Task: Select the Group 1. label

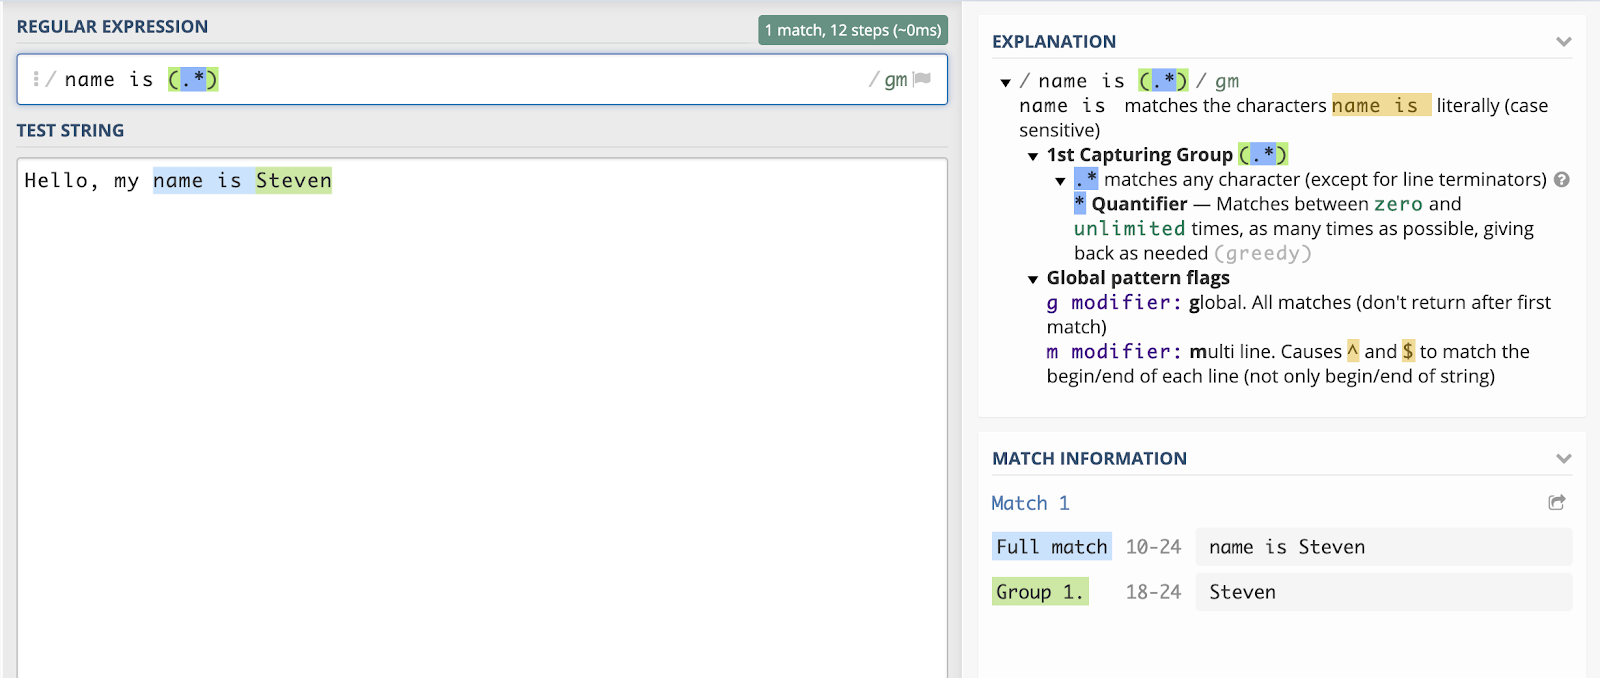Action: [x=1040, y=592]
